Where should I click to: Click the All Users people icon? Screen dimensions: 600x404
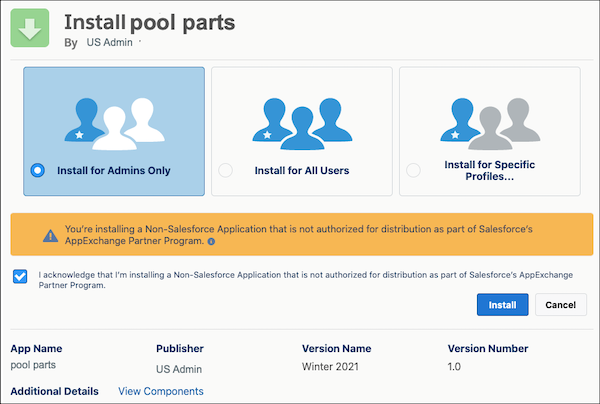coord(302,124)
